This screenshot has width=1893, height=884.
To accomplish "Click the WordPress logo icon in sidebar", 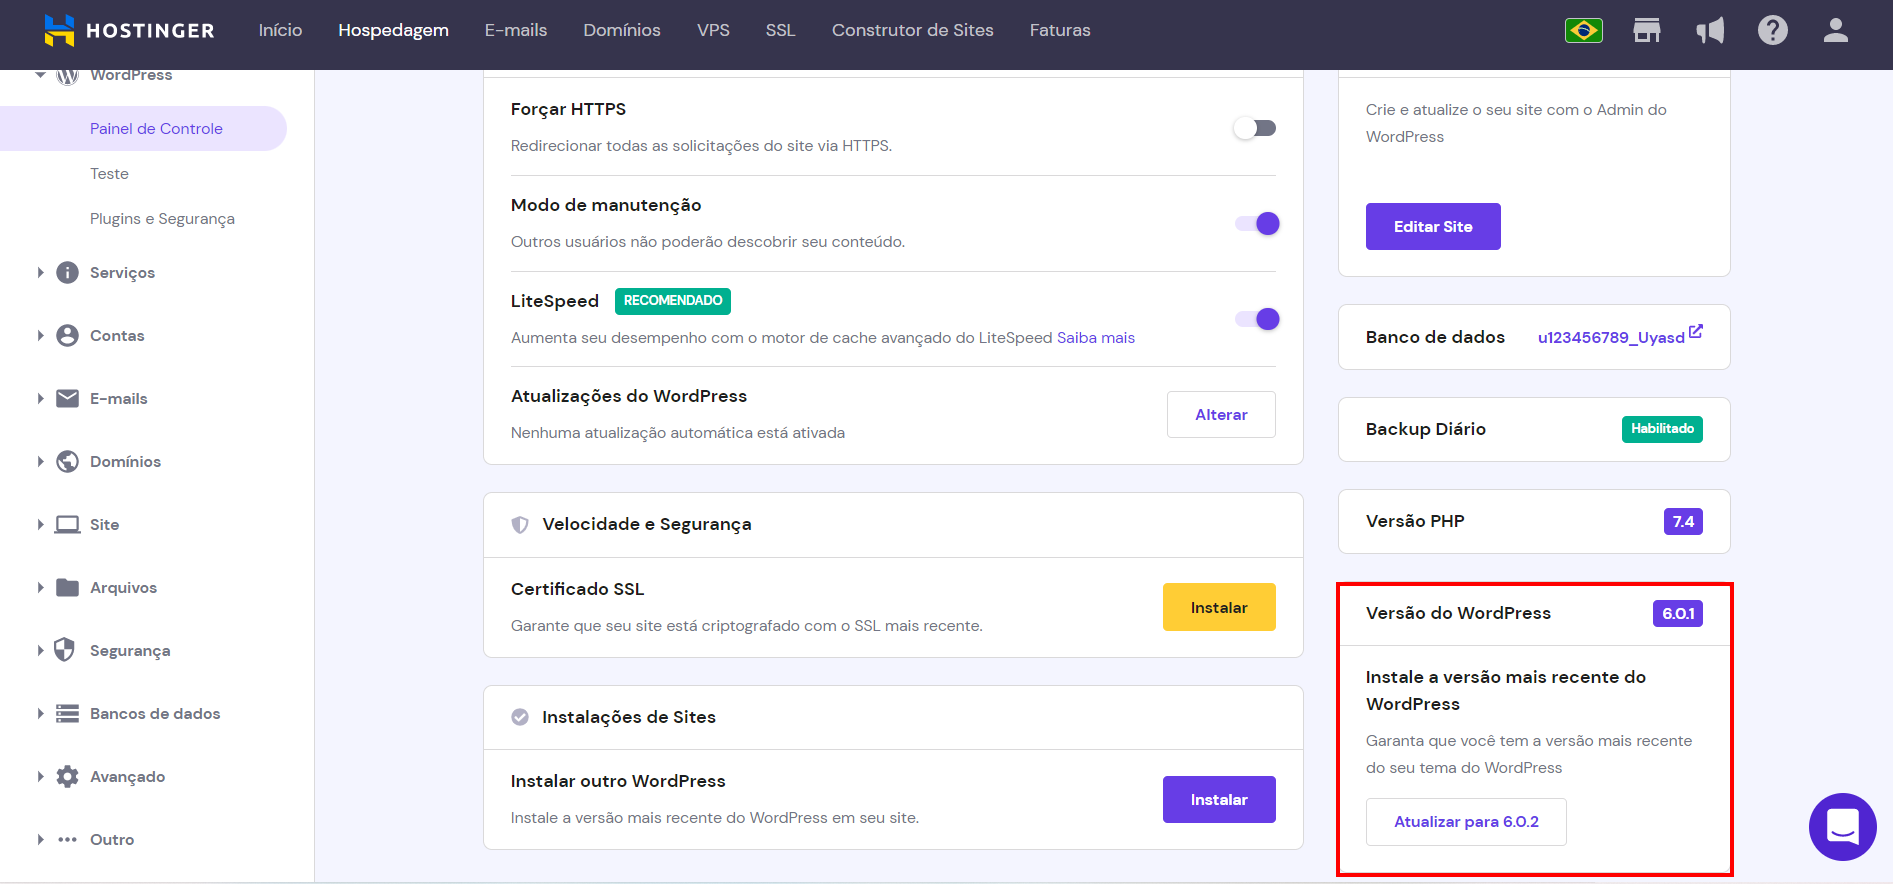I will click(67, 76).
